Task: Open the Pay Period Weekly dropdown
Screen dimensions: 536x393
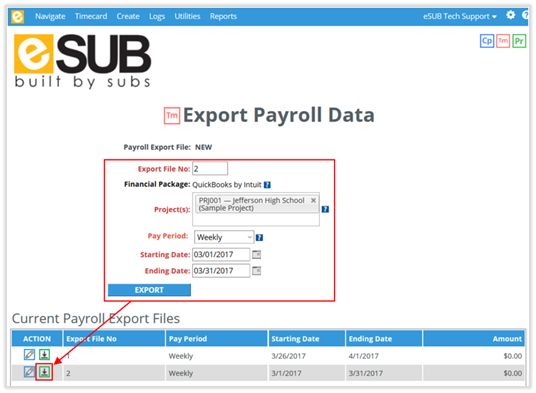Action: click(224, 237)
